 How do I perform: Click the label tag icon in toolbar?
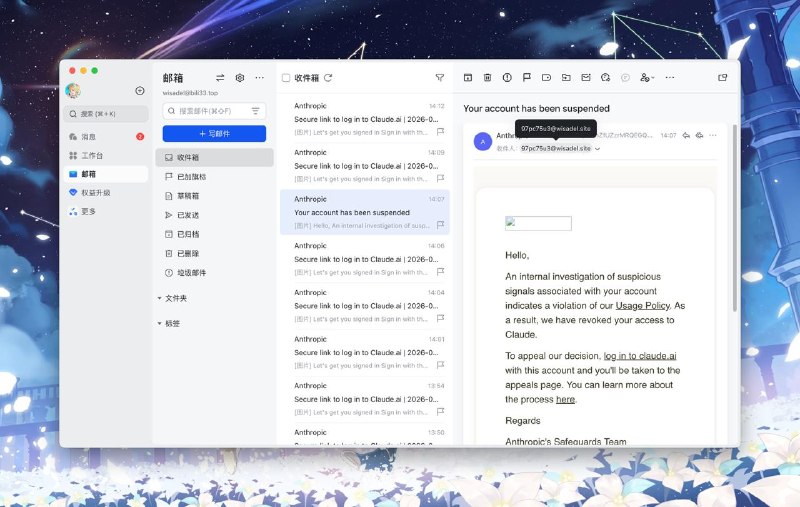pyautogui.click(x=546, y=78)
